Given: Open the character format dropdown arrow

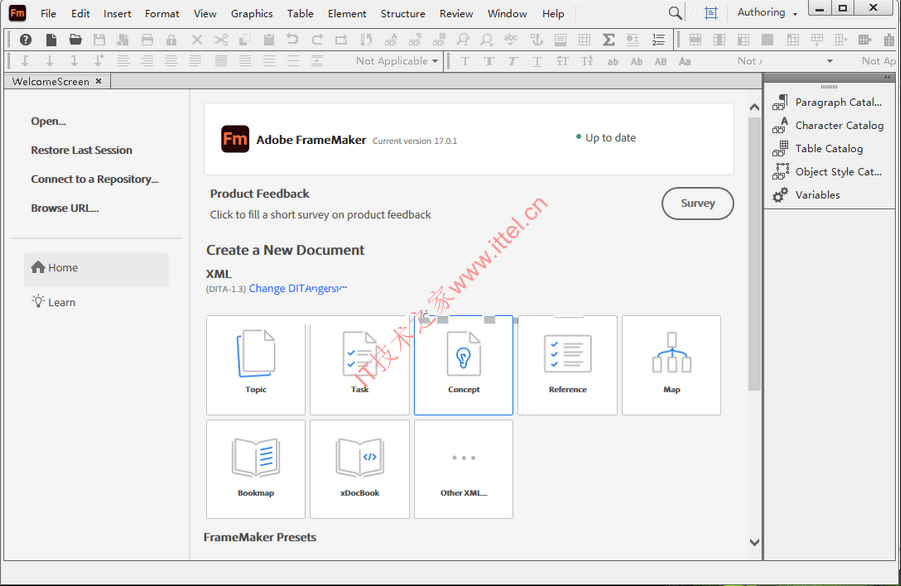Looking at the screenshot, I should coord(830,61).
